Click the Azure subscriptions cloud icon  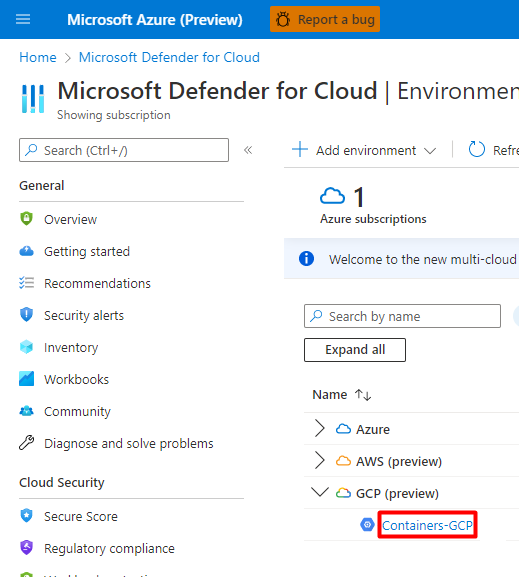332,196
